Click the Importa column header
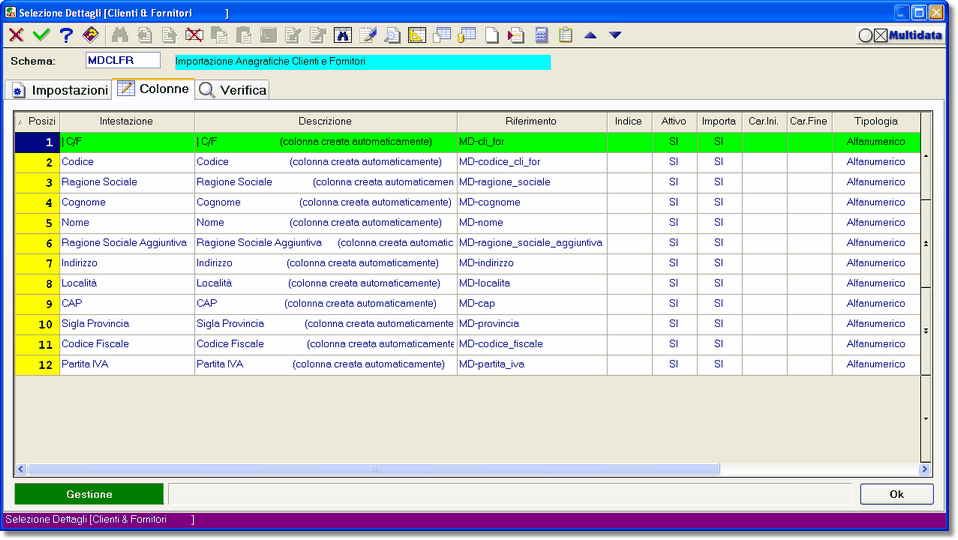The height and width of the screenshot is (540, 958). coord(719,121)
